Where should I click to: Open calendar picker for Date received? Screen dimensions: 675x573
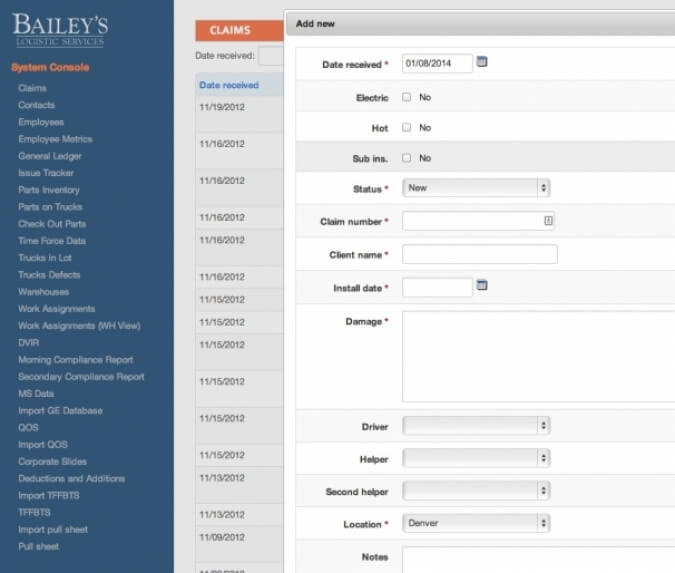coord(482,62)
